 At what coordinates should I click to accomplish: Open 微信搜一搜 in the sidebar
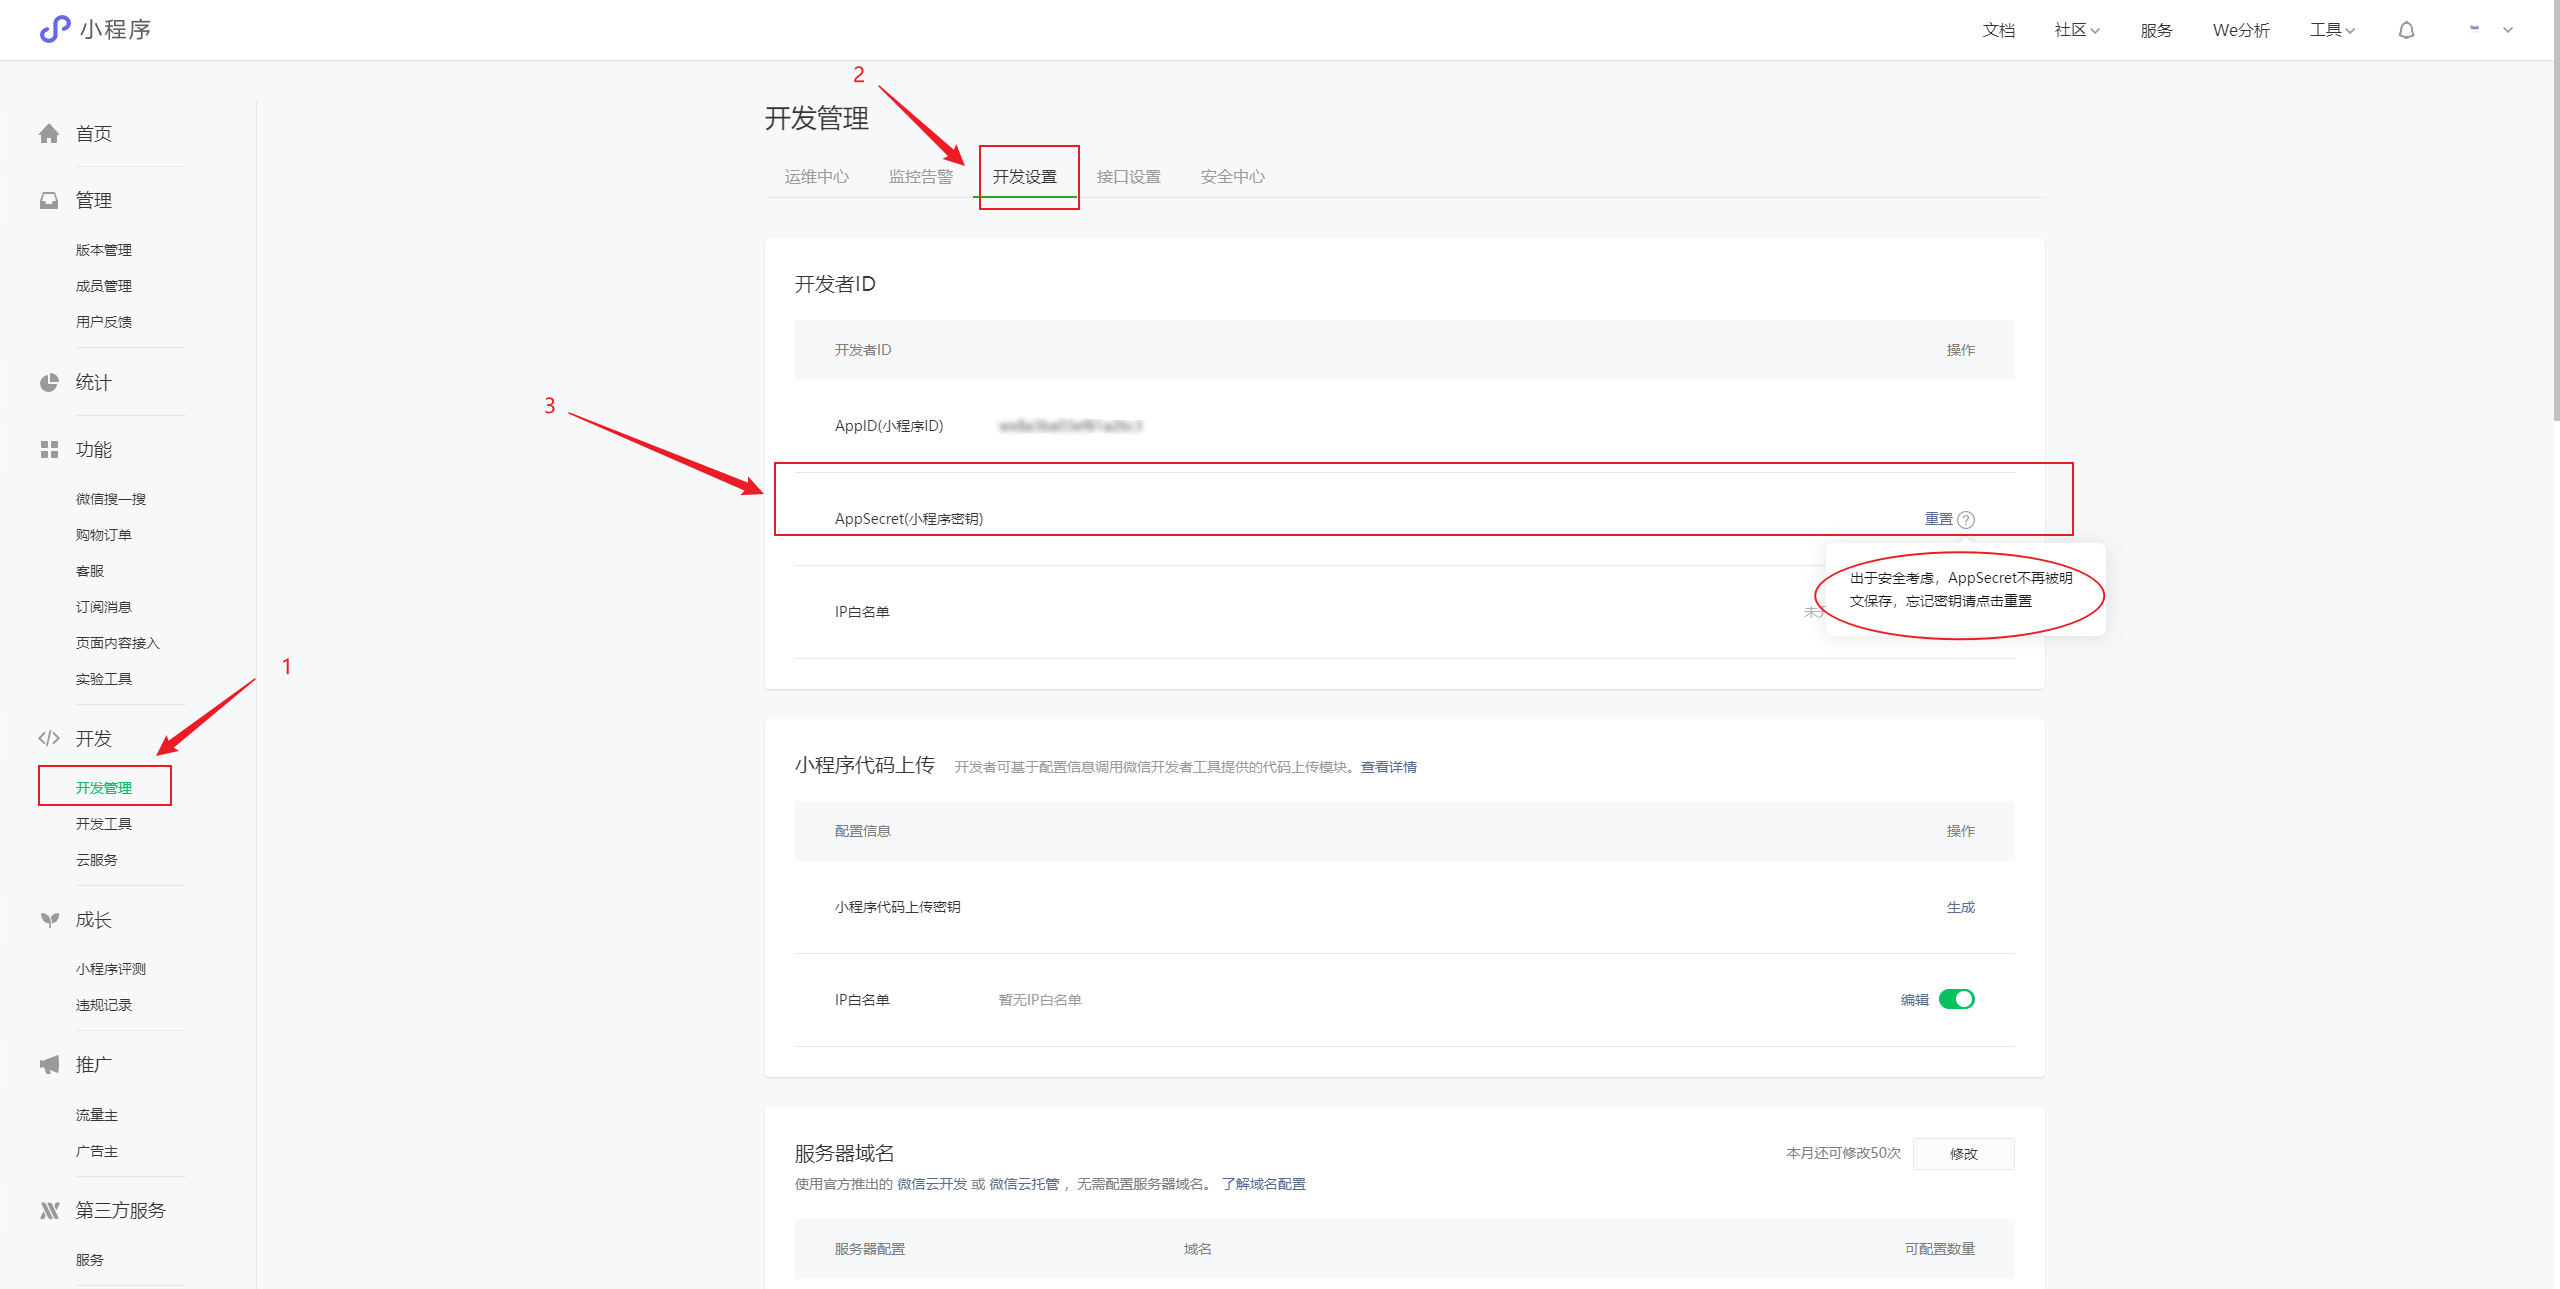111,499
